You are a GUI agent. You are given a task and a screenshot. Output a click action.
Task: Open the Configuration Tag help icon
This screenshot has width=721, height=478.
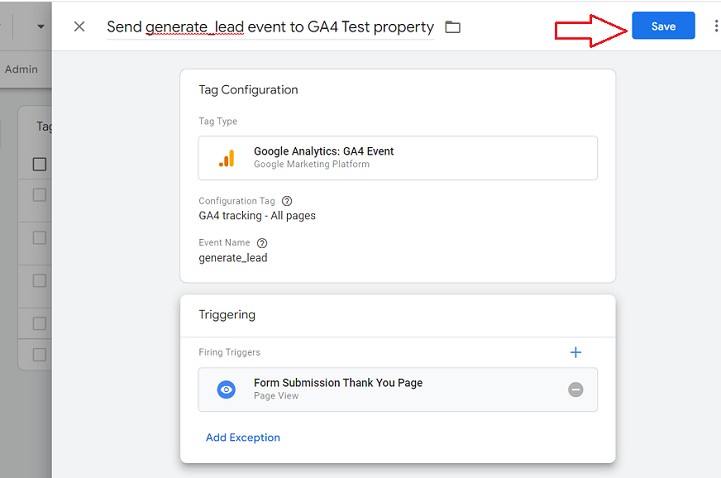click(x=287, y=201)
